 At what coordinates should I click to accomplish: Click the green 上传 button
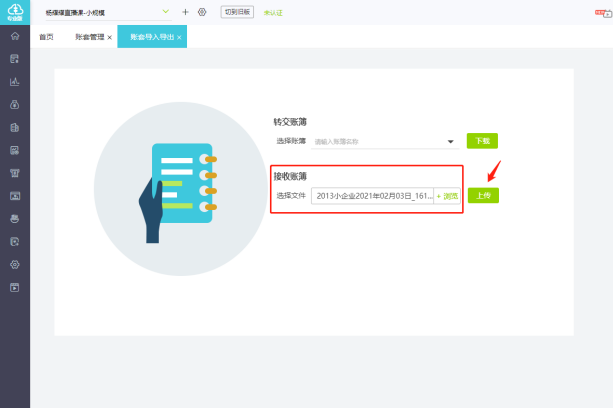click(483, 195)
